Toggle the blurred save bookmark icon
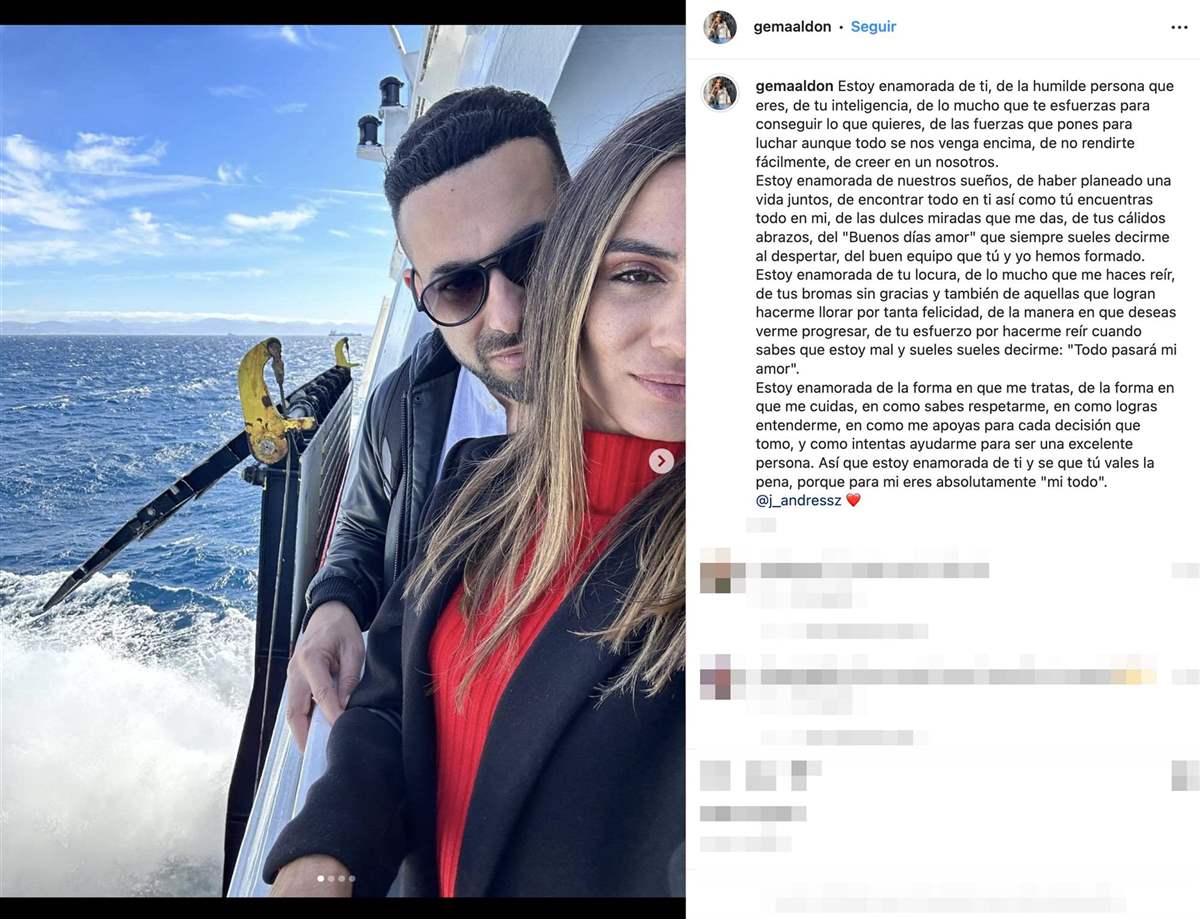This screenshot has width=1200, height=919. pyautogui.click(x=1185, y=775)
